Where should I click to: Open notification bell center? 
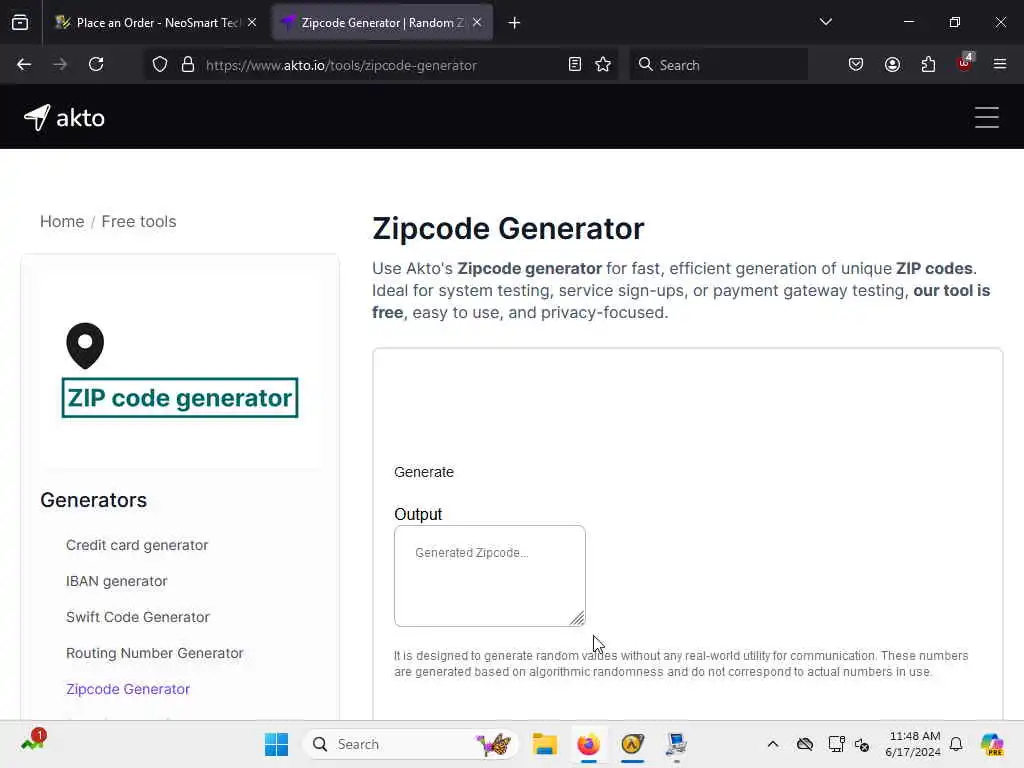(956, 744)
